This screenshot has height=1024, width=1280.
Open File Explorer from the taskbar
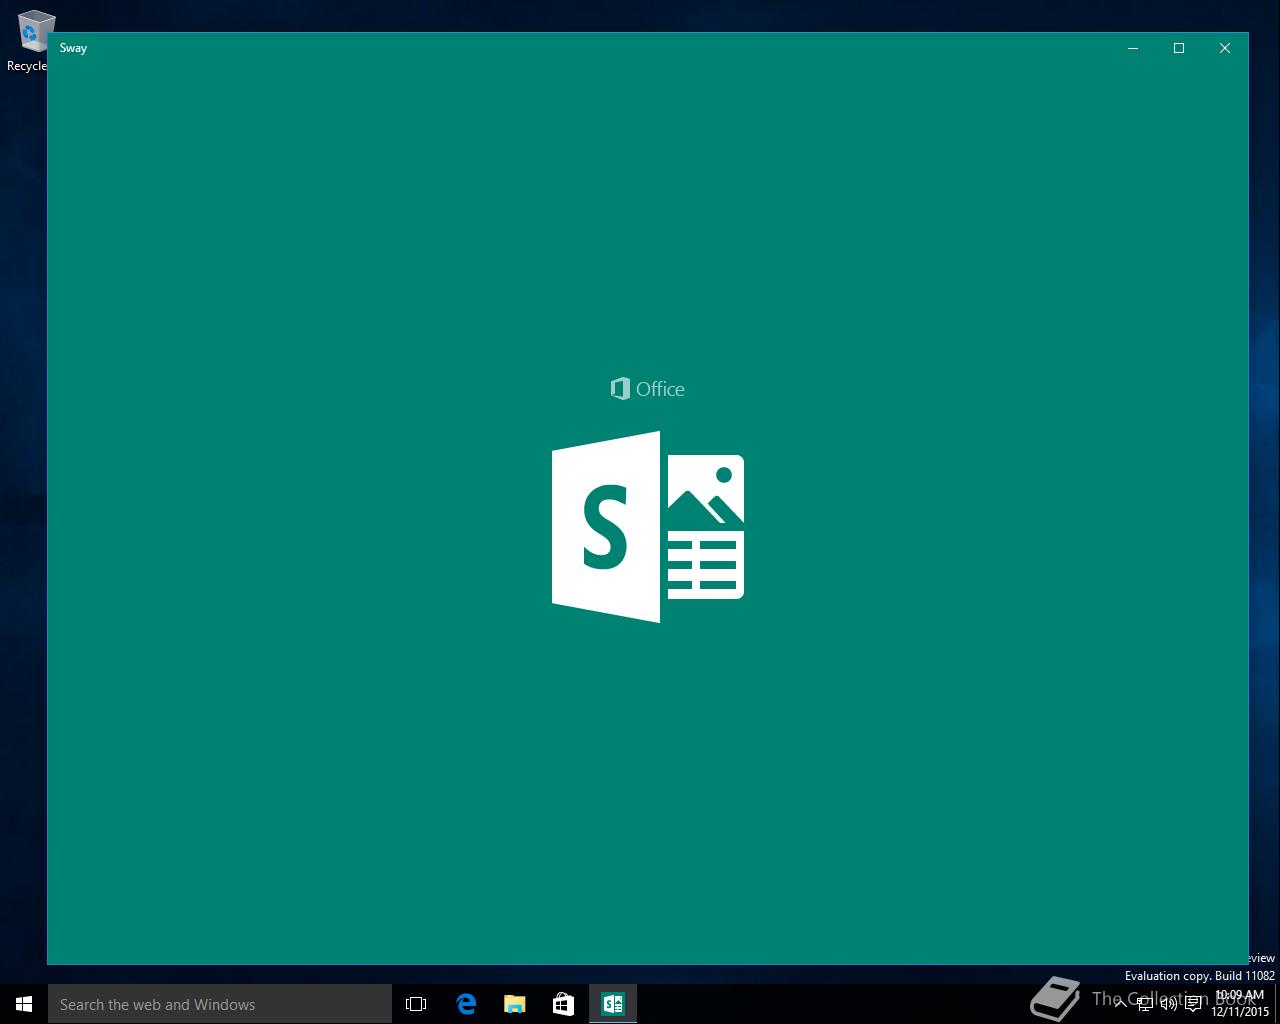pyautogui.click(x=515, y=1004)
